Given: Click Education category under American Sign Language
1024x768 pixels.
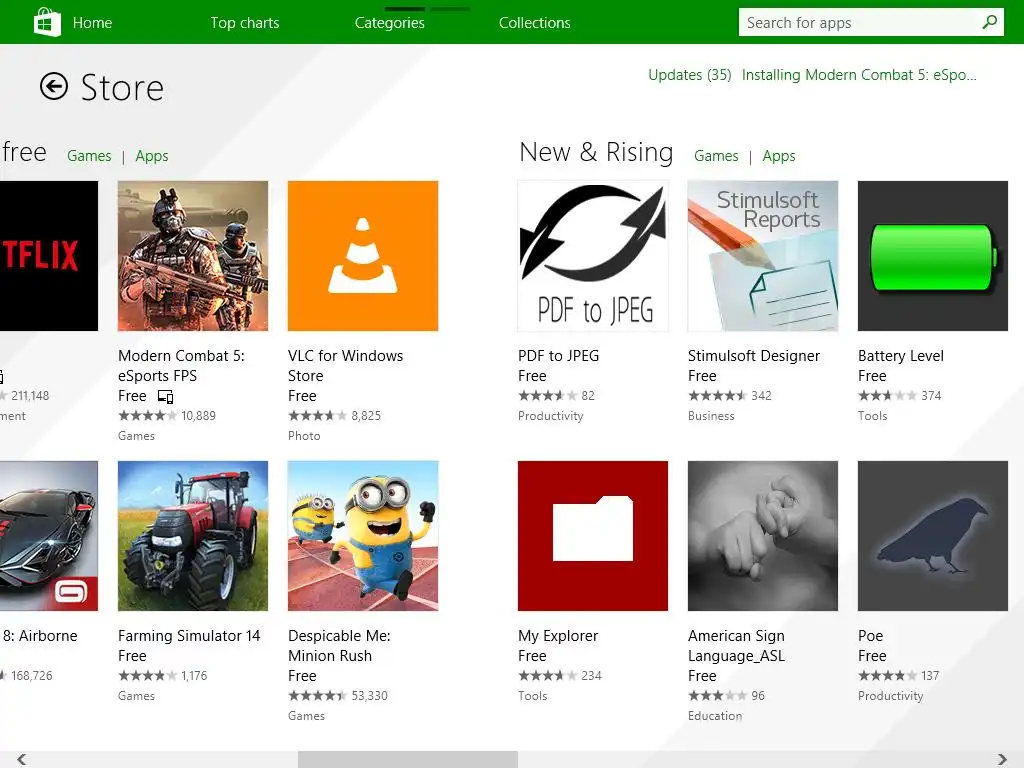Looking at the screenshot, I should tap(715, 716).
